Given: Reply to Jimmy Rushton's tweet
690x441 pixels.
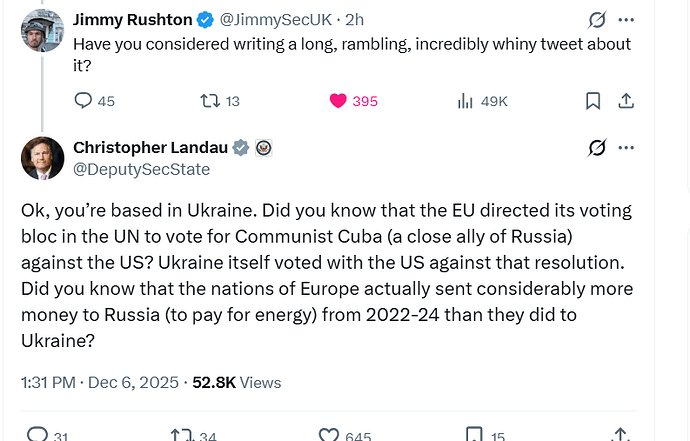Looking at the screenshot, I should (x=84, y=101).
